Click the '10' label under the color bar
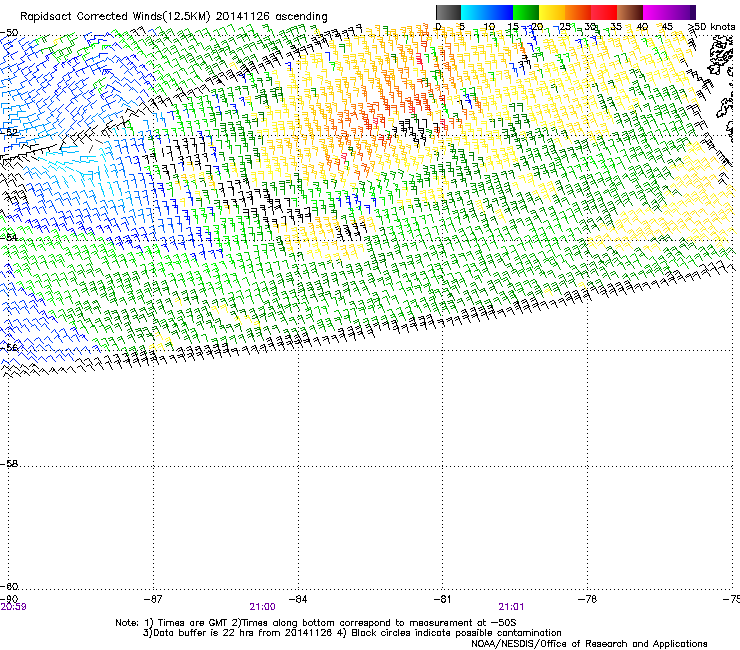 (489, 27)
